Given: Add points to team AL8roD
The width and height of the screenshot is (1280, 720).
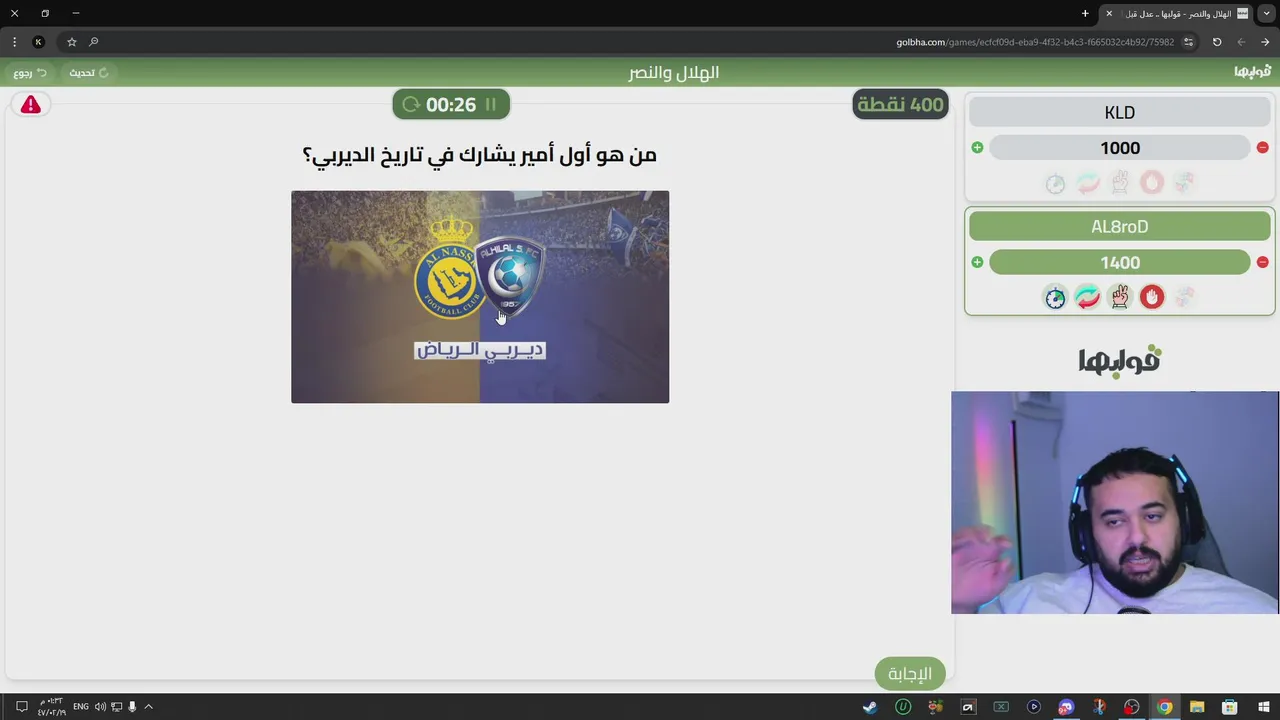Looking at the screenshot, I should 977,262.
